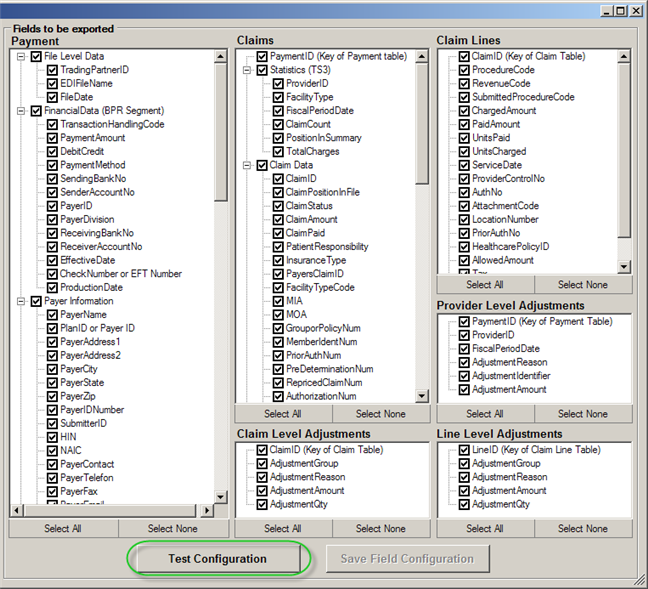Viewport: 648px width, 589px height.
Task: Click the Test Configuration button
Action: (x=216, y=559)
